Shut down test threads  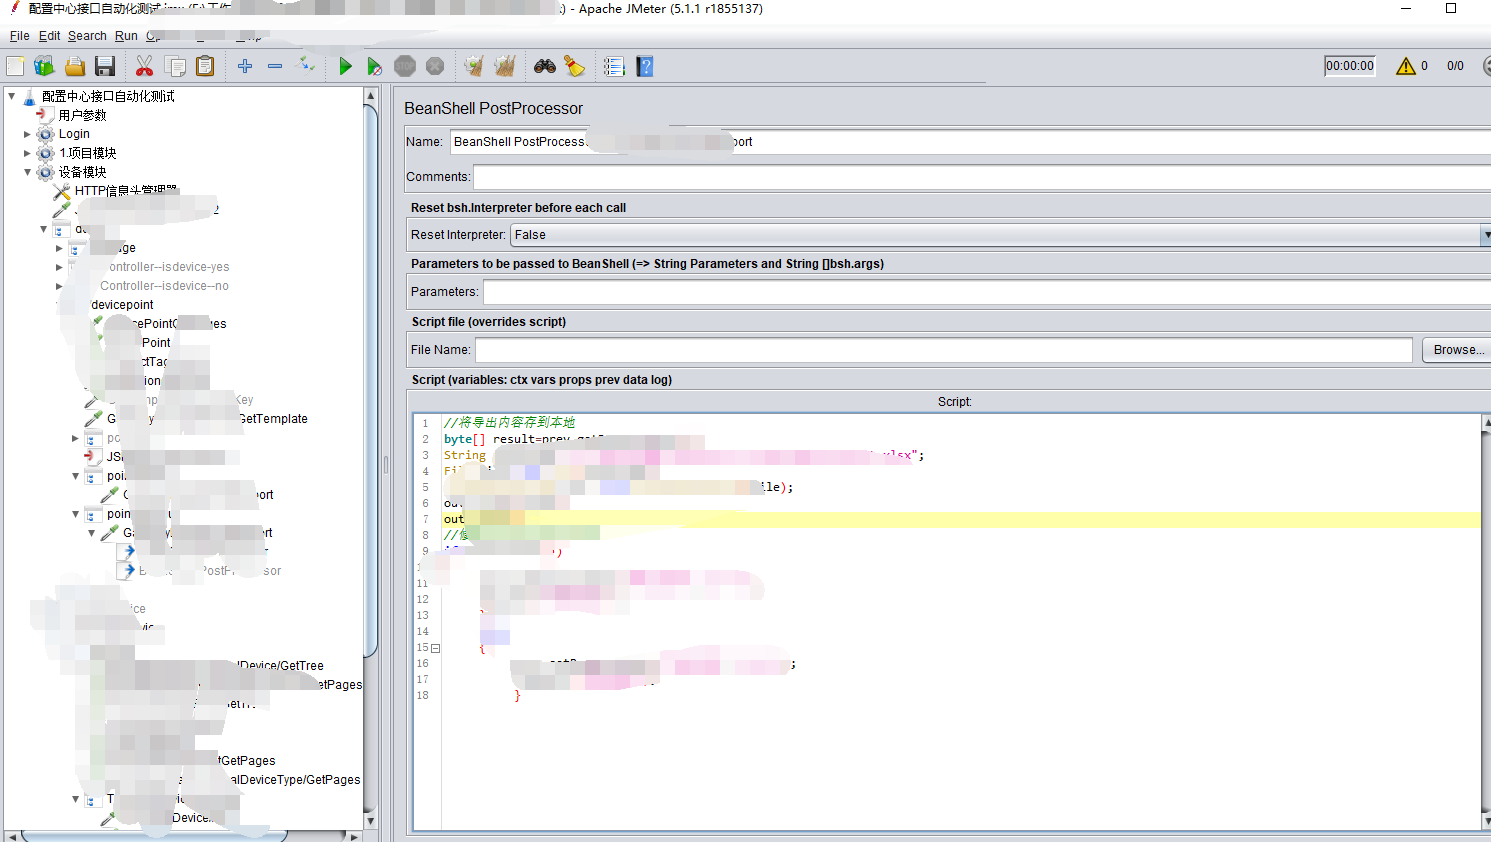tap(435, 66)
